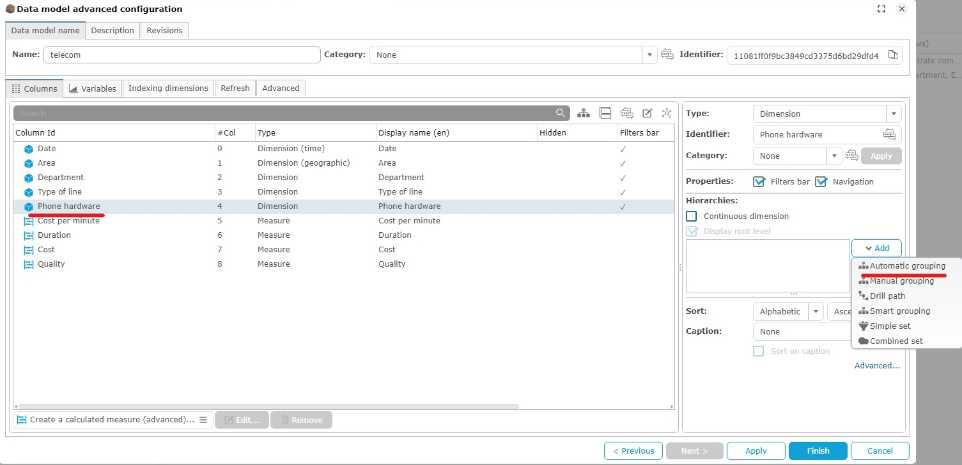Click the copy identifier icon beside the hash
Image resolution: width=962 pixels, height=465 pixels.
(x=893, y=55)
